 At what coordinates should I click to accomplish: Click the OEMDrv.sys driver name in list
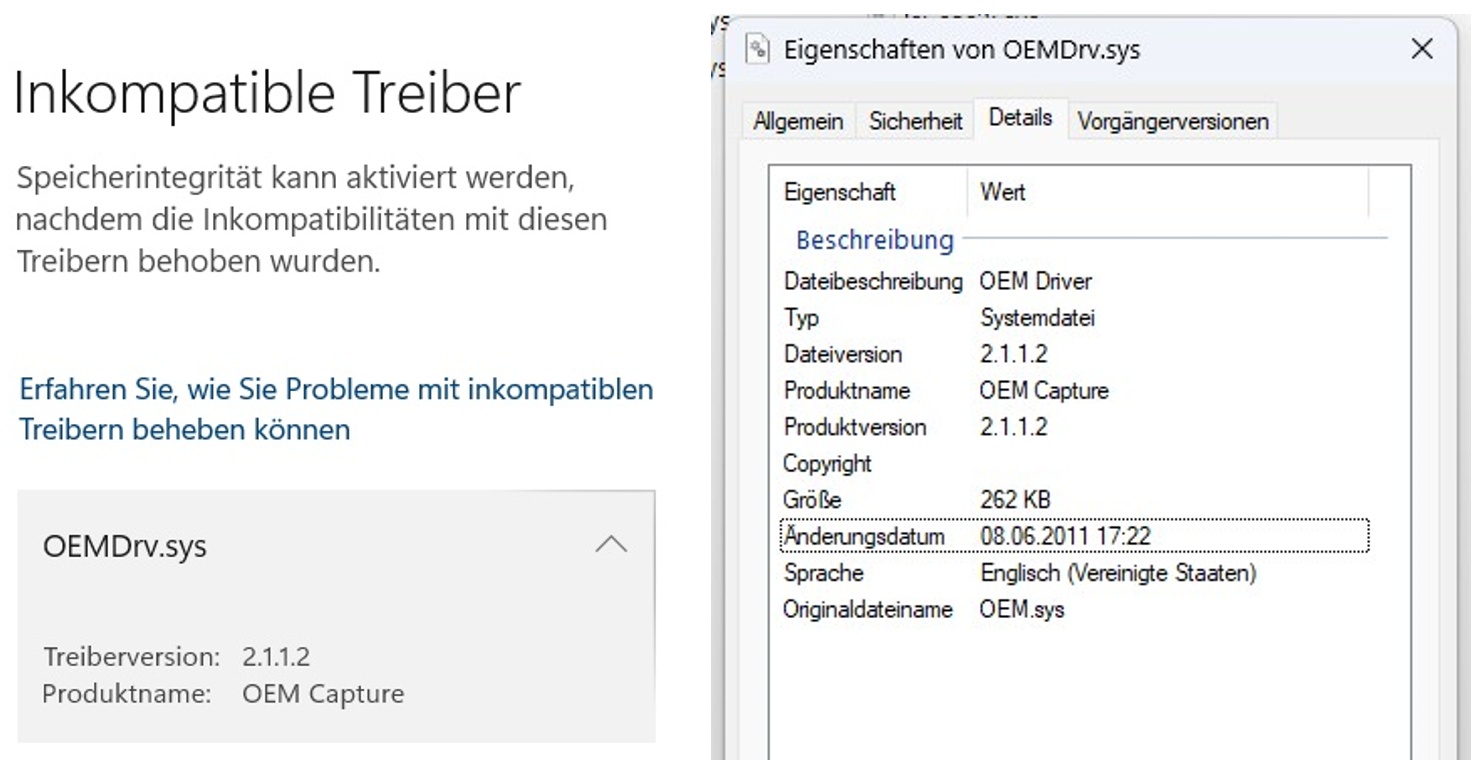point(125,547)
